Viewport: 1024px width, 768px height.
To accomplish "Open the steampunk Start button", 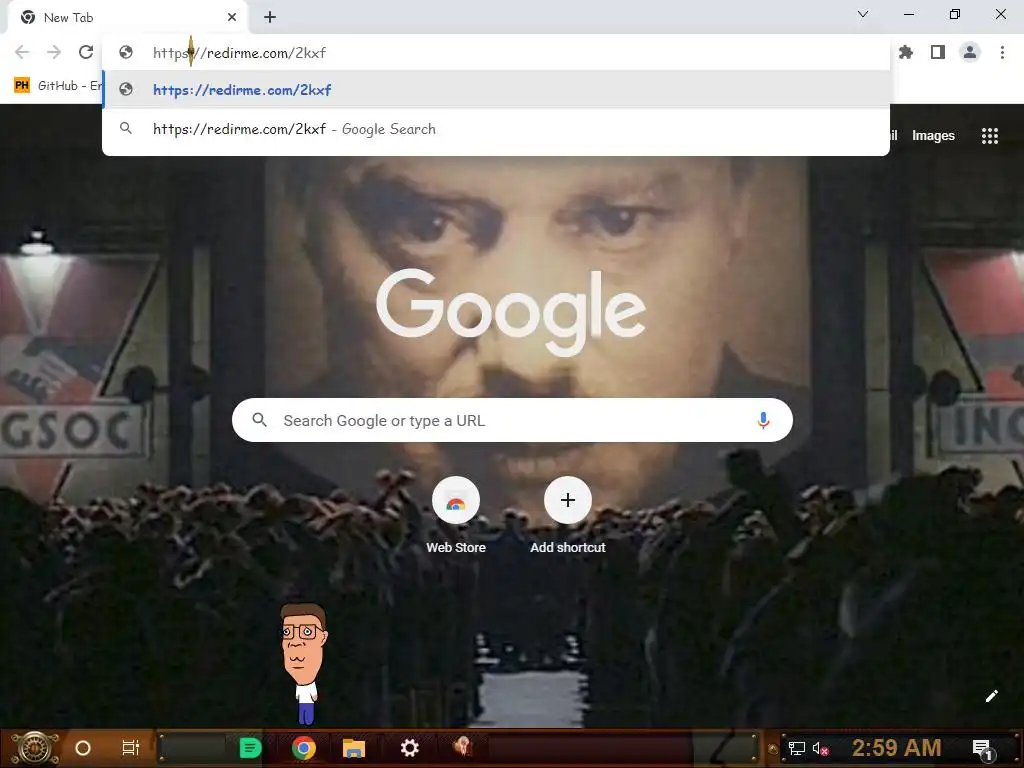I will click(34, 748).
